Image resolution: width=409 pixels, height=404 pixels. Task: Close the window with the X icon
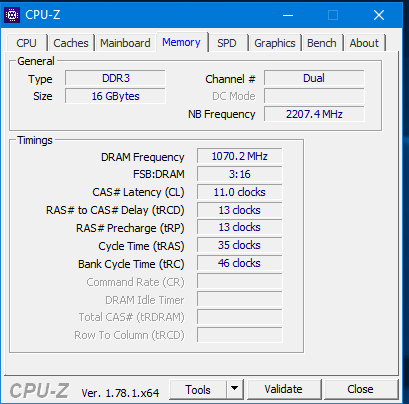[379, 15]
